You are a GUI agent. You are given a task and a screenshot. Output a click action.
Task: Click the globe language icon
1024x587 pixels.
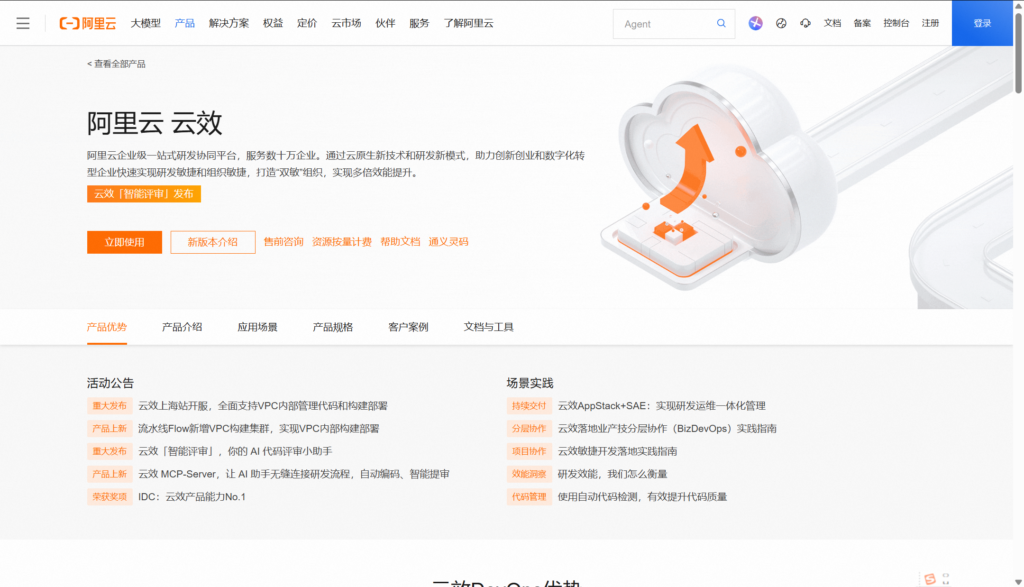(x=782, y=23)
